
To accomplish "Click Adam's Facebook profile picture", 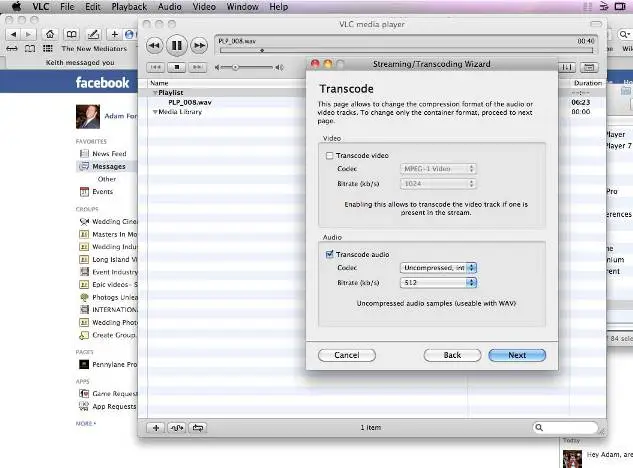I will tap(88, 116).
